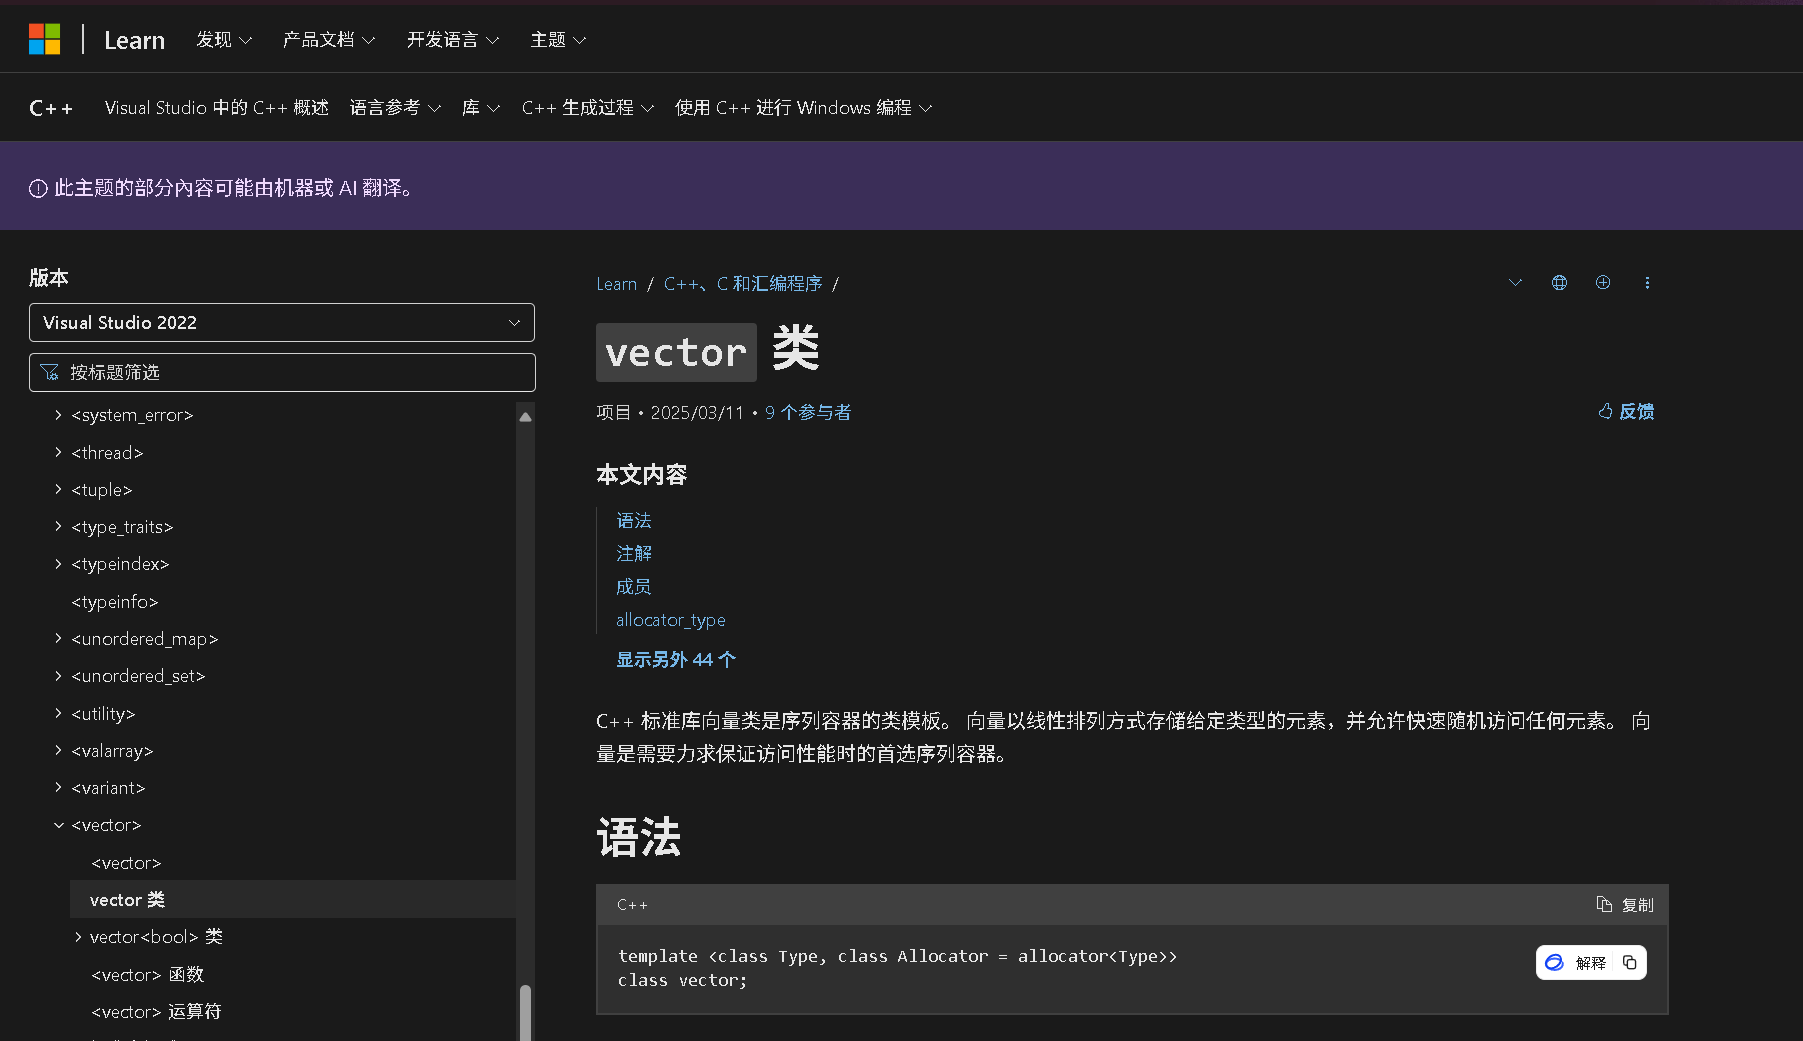Click the info icon in AI translation banner

(38, 188)
